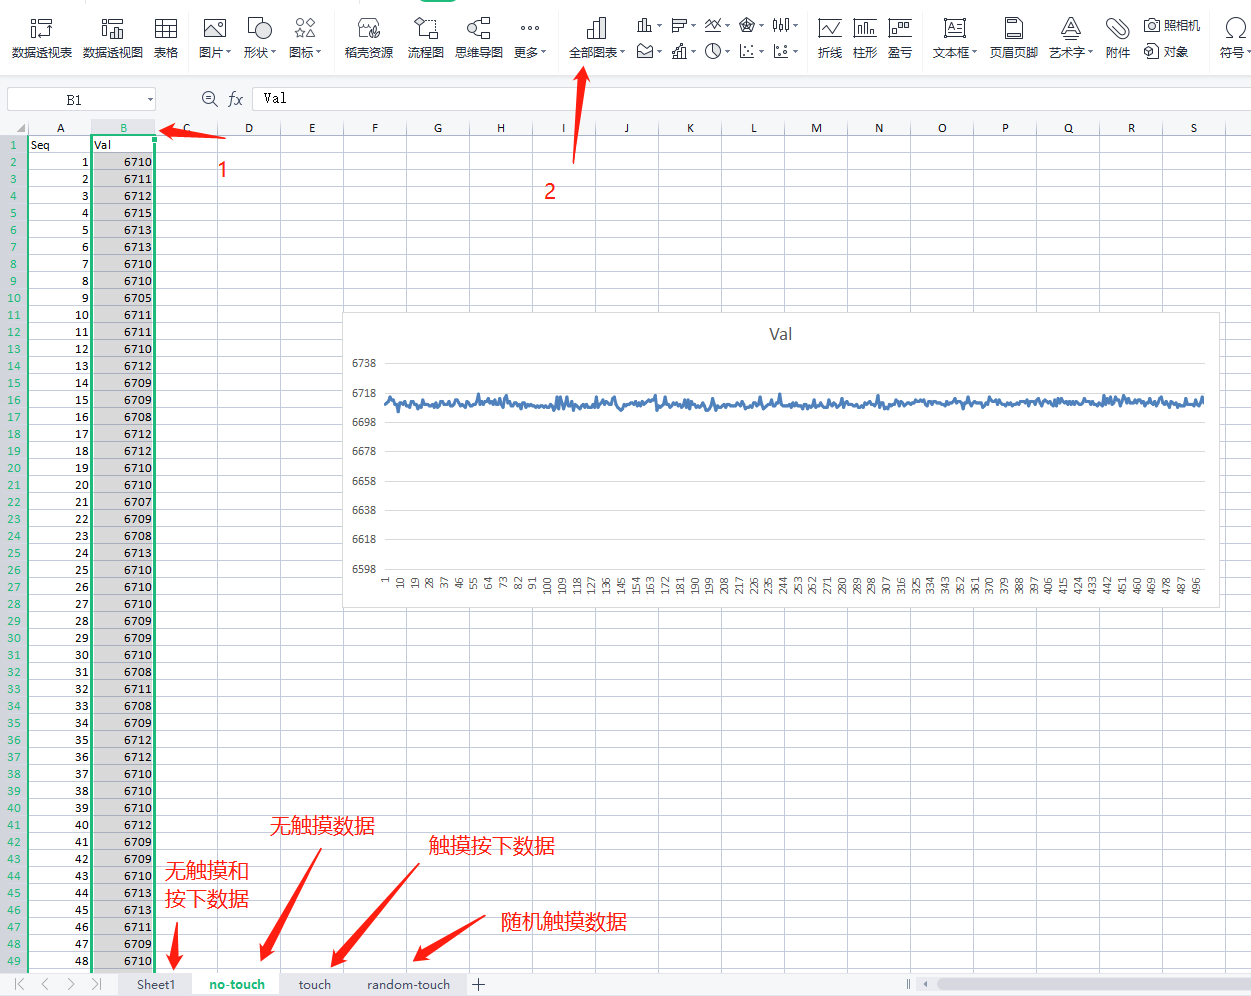Insert a PivotChart (数据透视图)
Viewport: 1251px width, 996px height.
click(x=113, y=38)
